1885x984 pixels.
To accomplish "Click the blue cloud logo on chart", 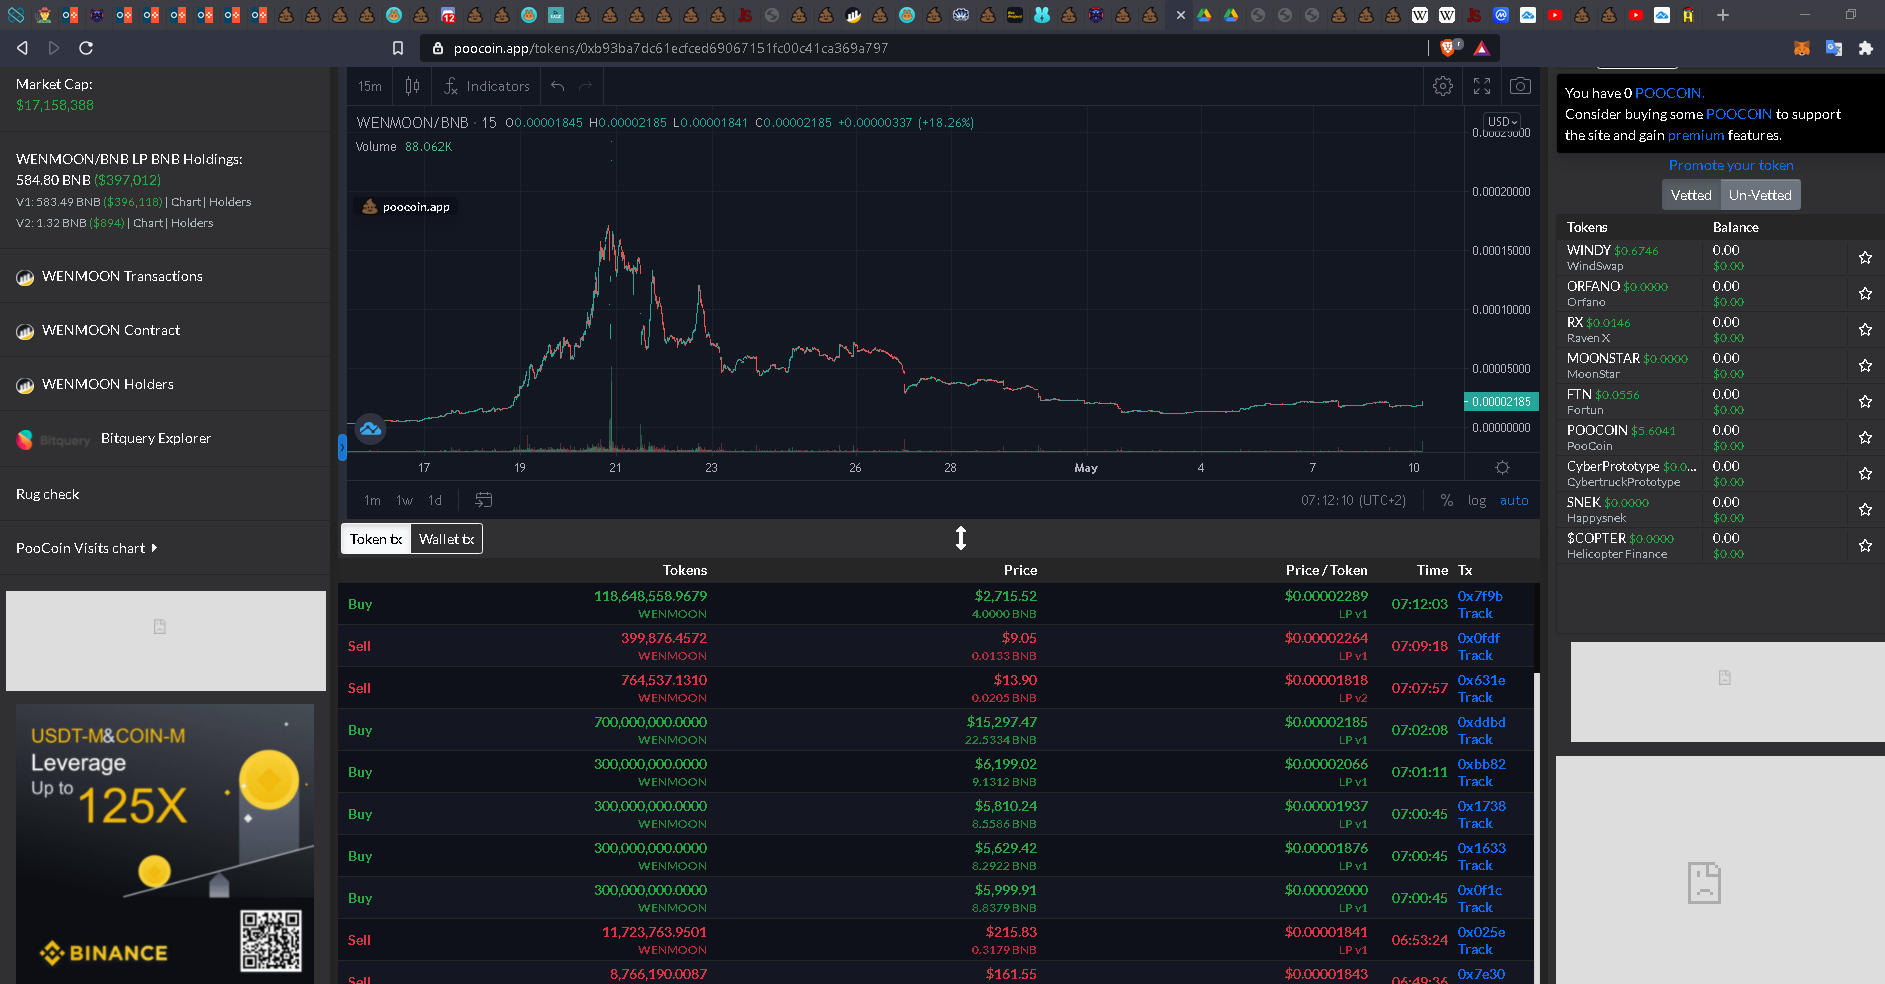I will pyautogui.click(x=370, y=429).
